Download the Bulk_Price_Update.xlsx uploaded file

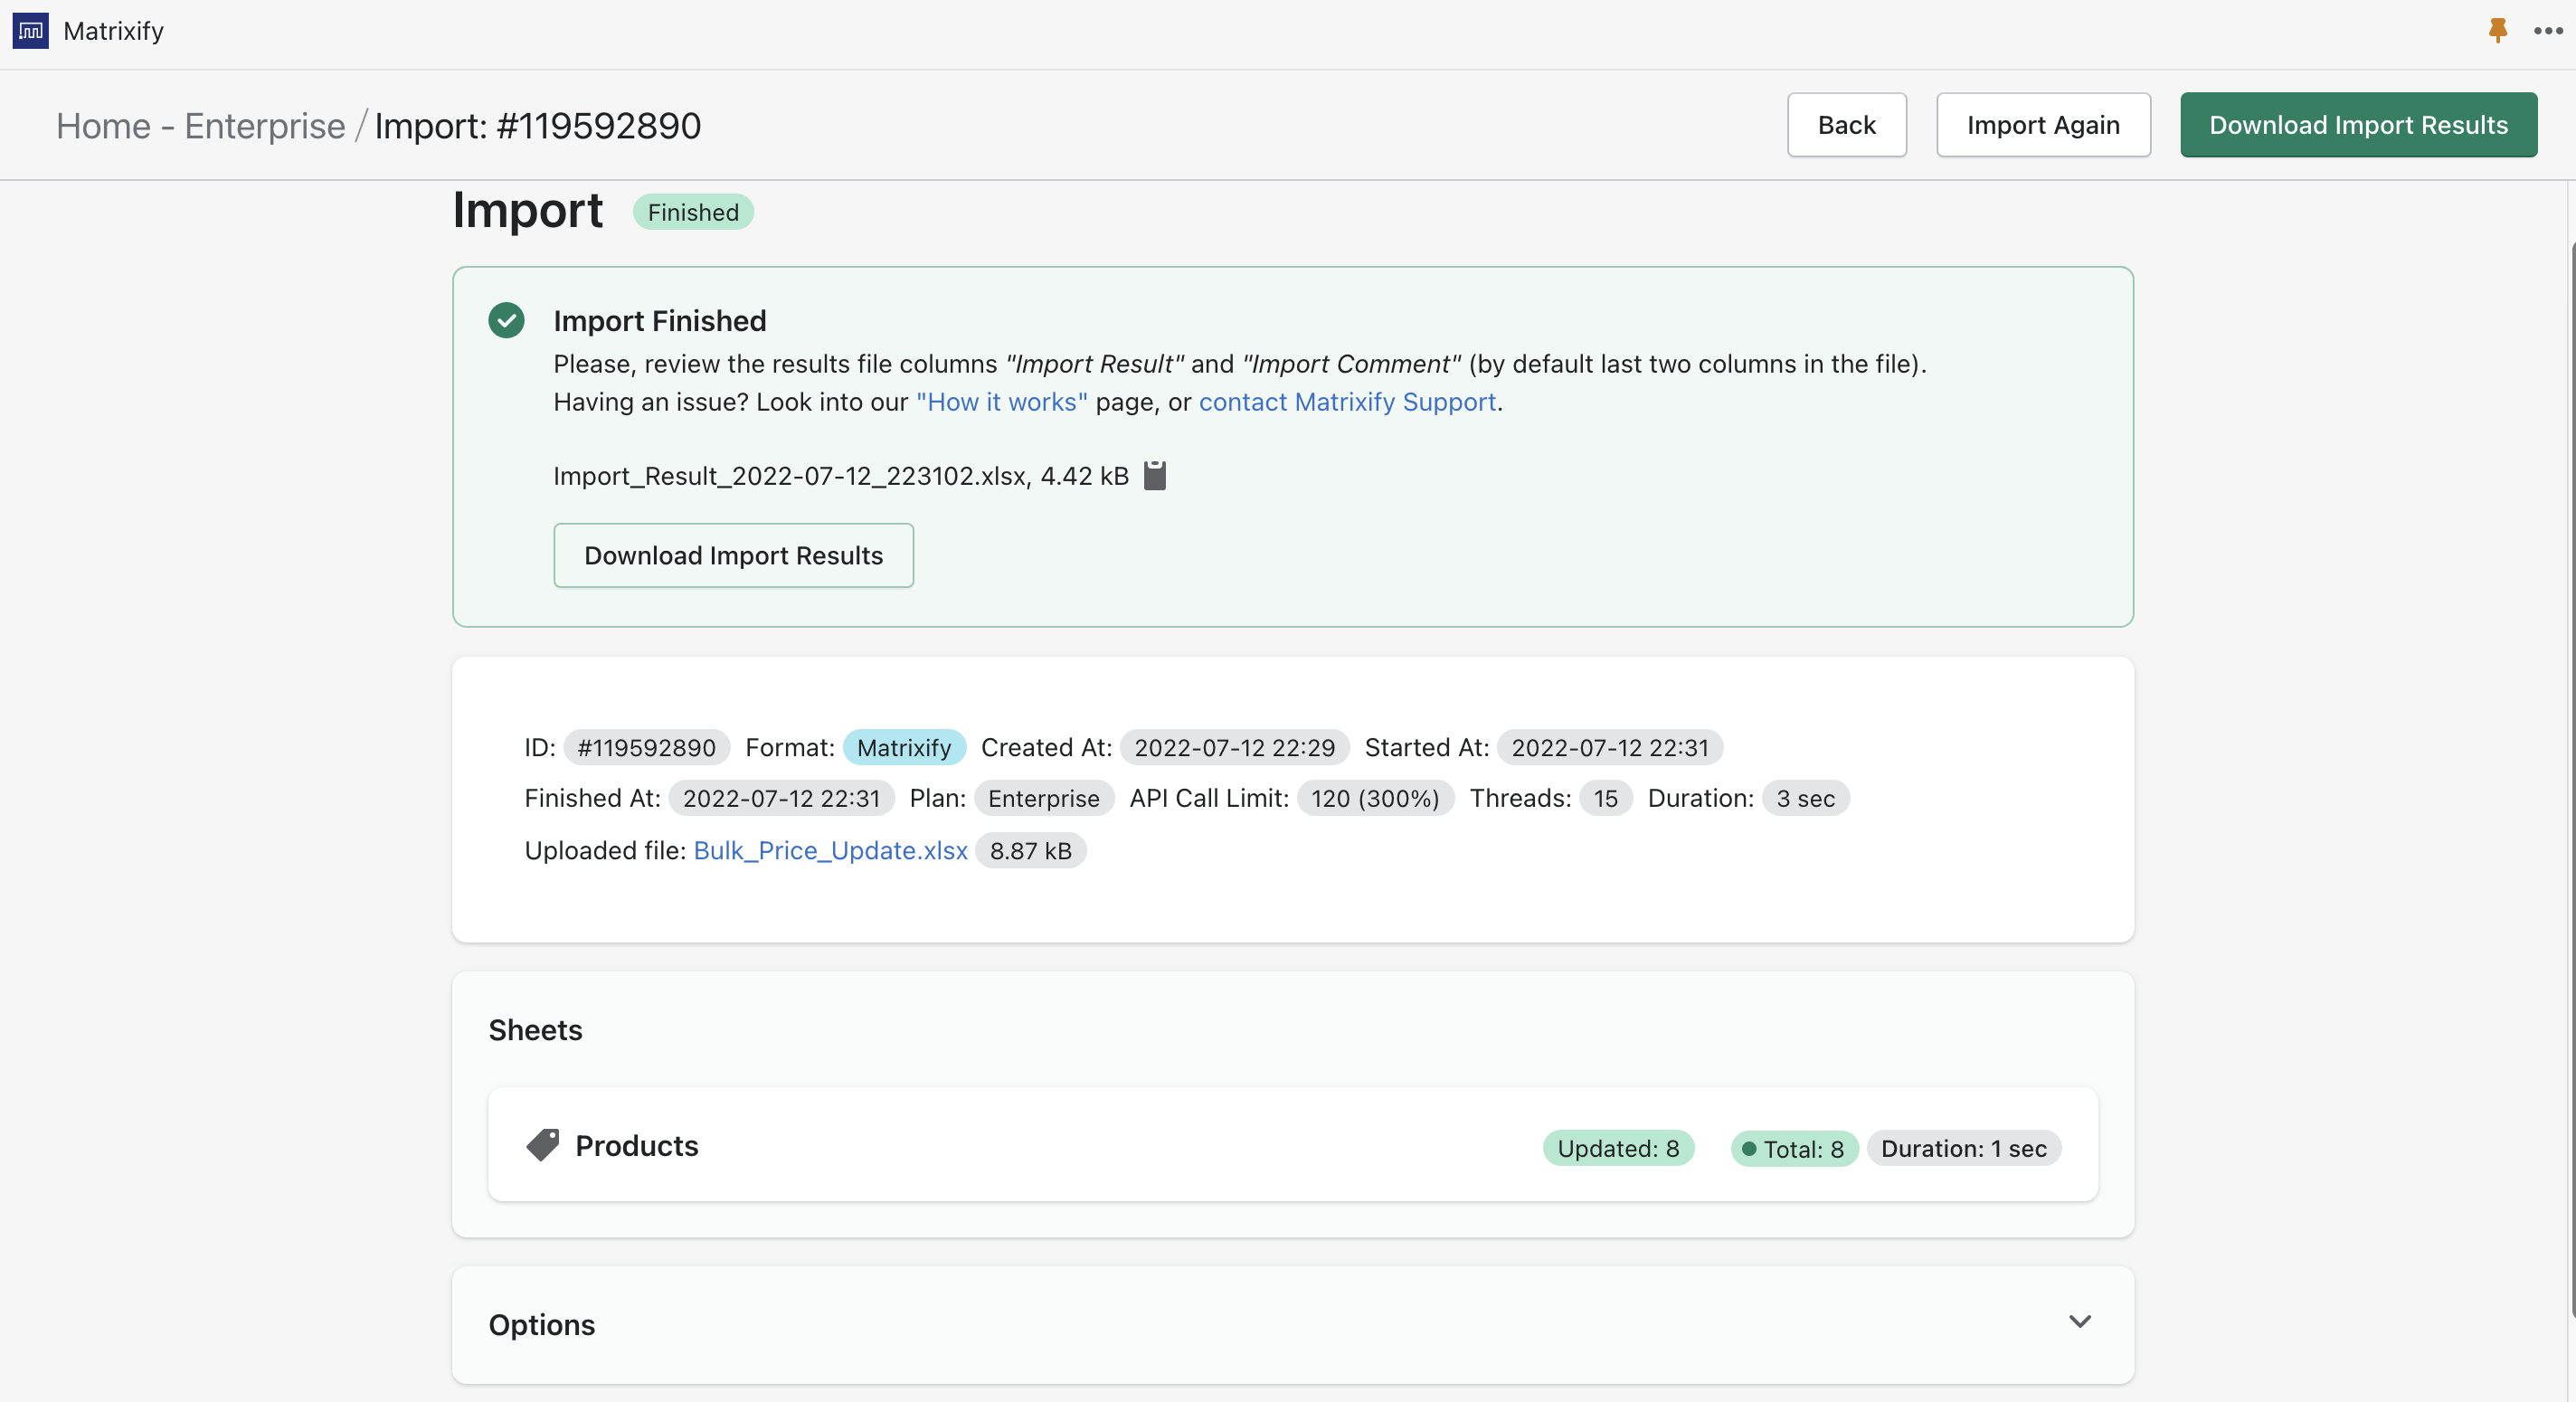pos(829,850)
